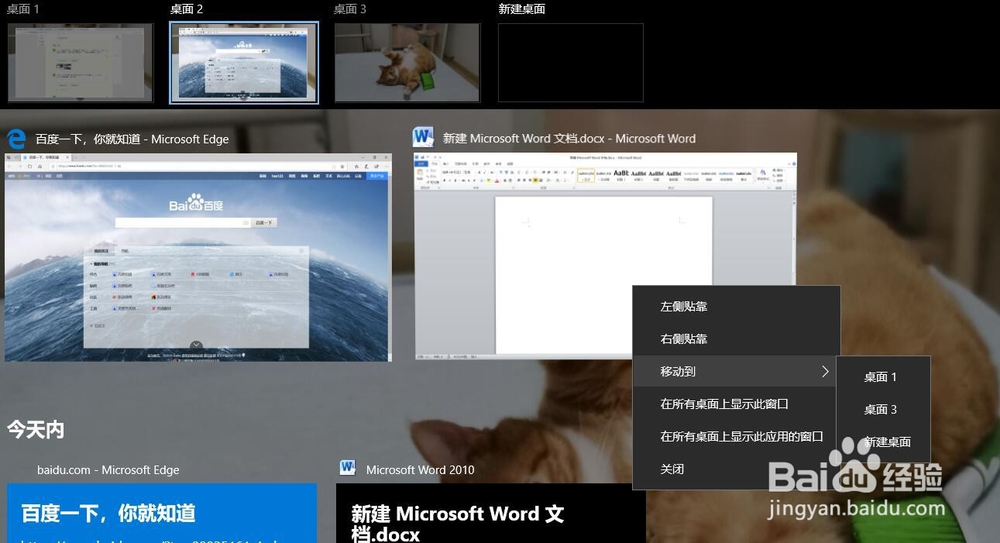Screen dimensions: 1000x543
Task: Move window to 桌面 3 in submenu
Action: click(883, 410)
